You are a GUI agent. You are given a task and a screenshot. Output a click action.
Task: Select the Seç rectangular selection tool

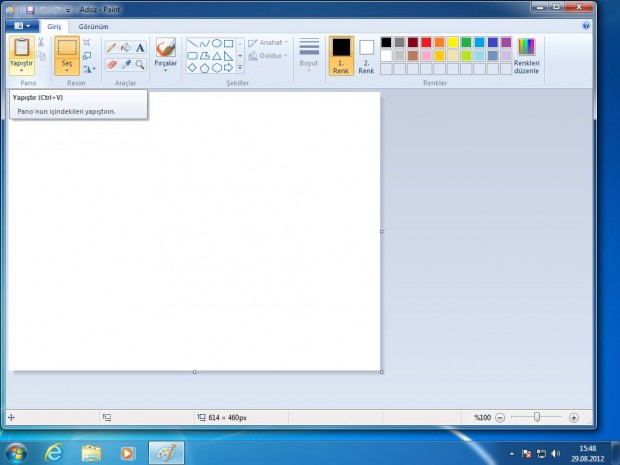[67, 48]
